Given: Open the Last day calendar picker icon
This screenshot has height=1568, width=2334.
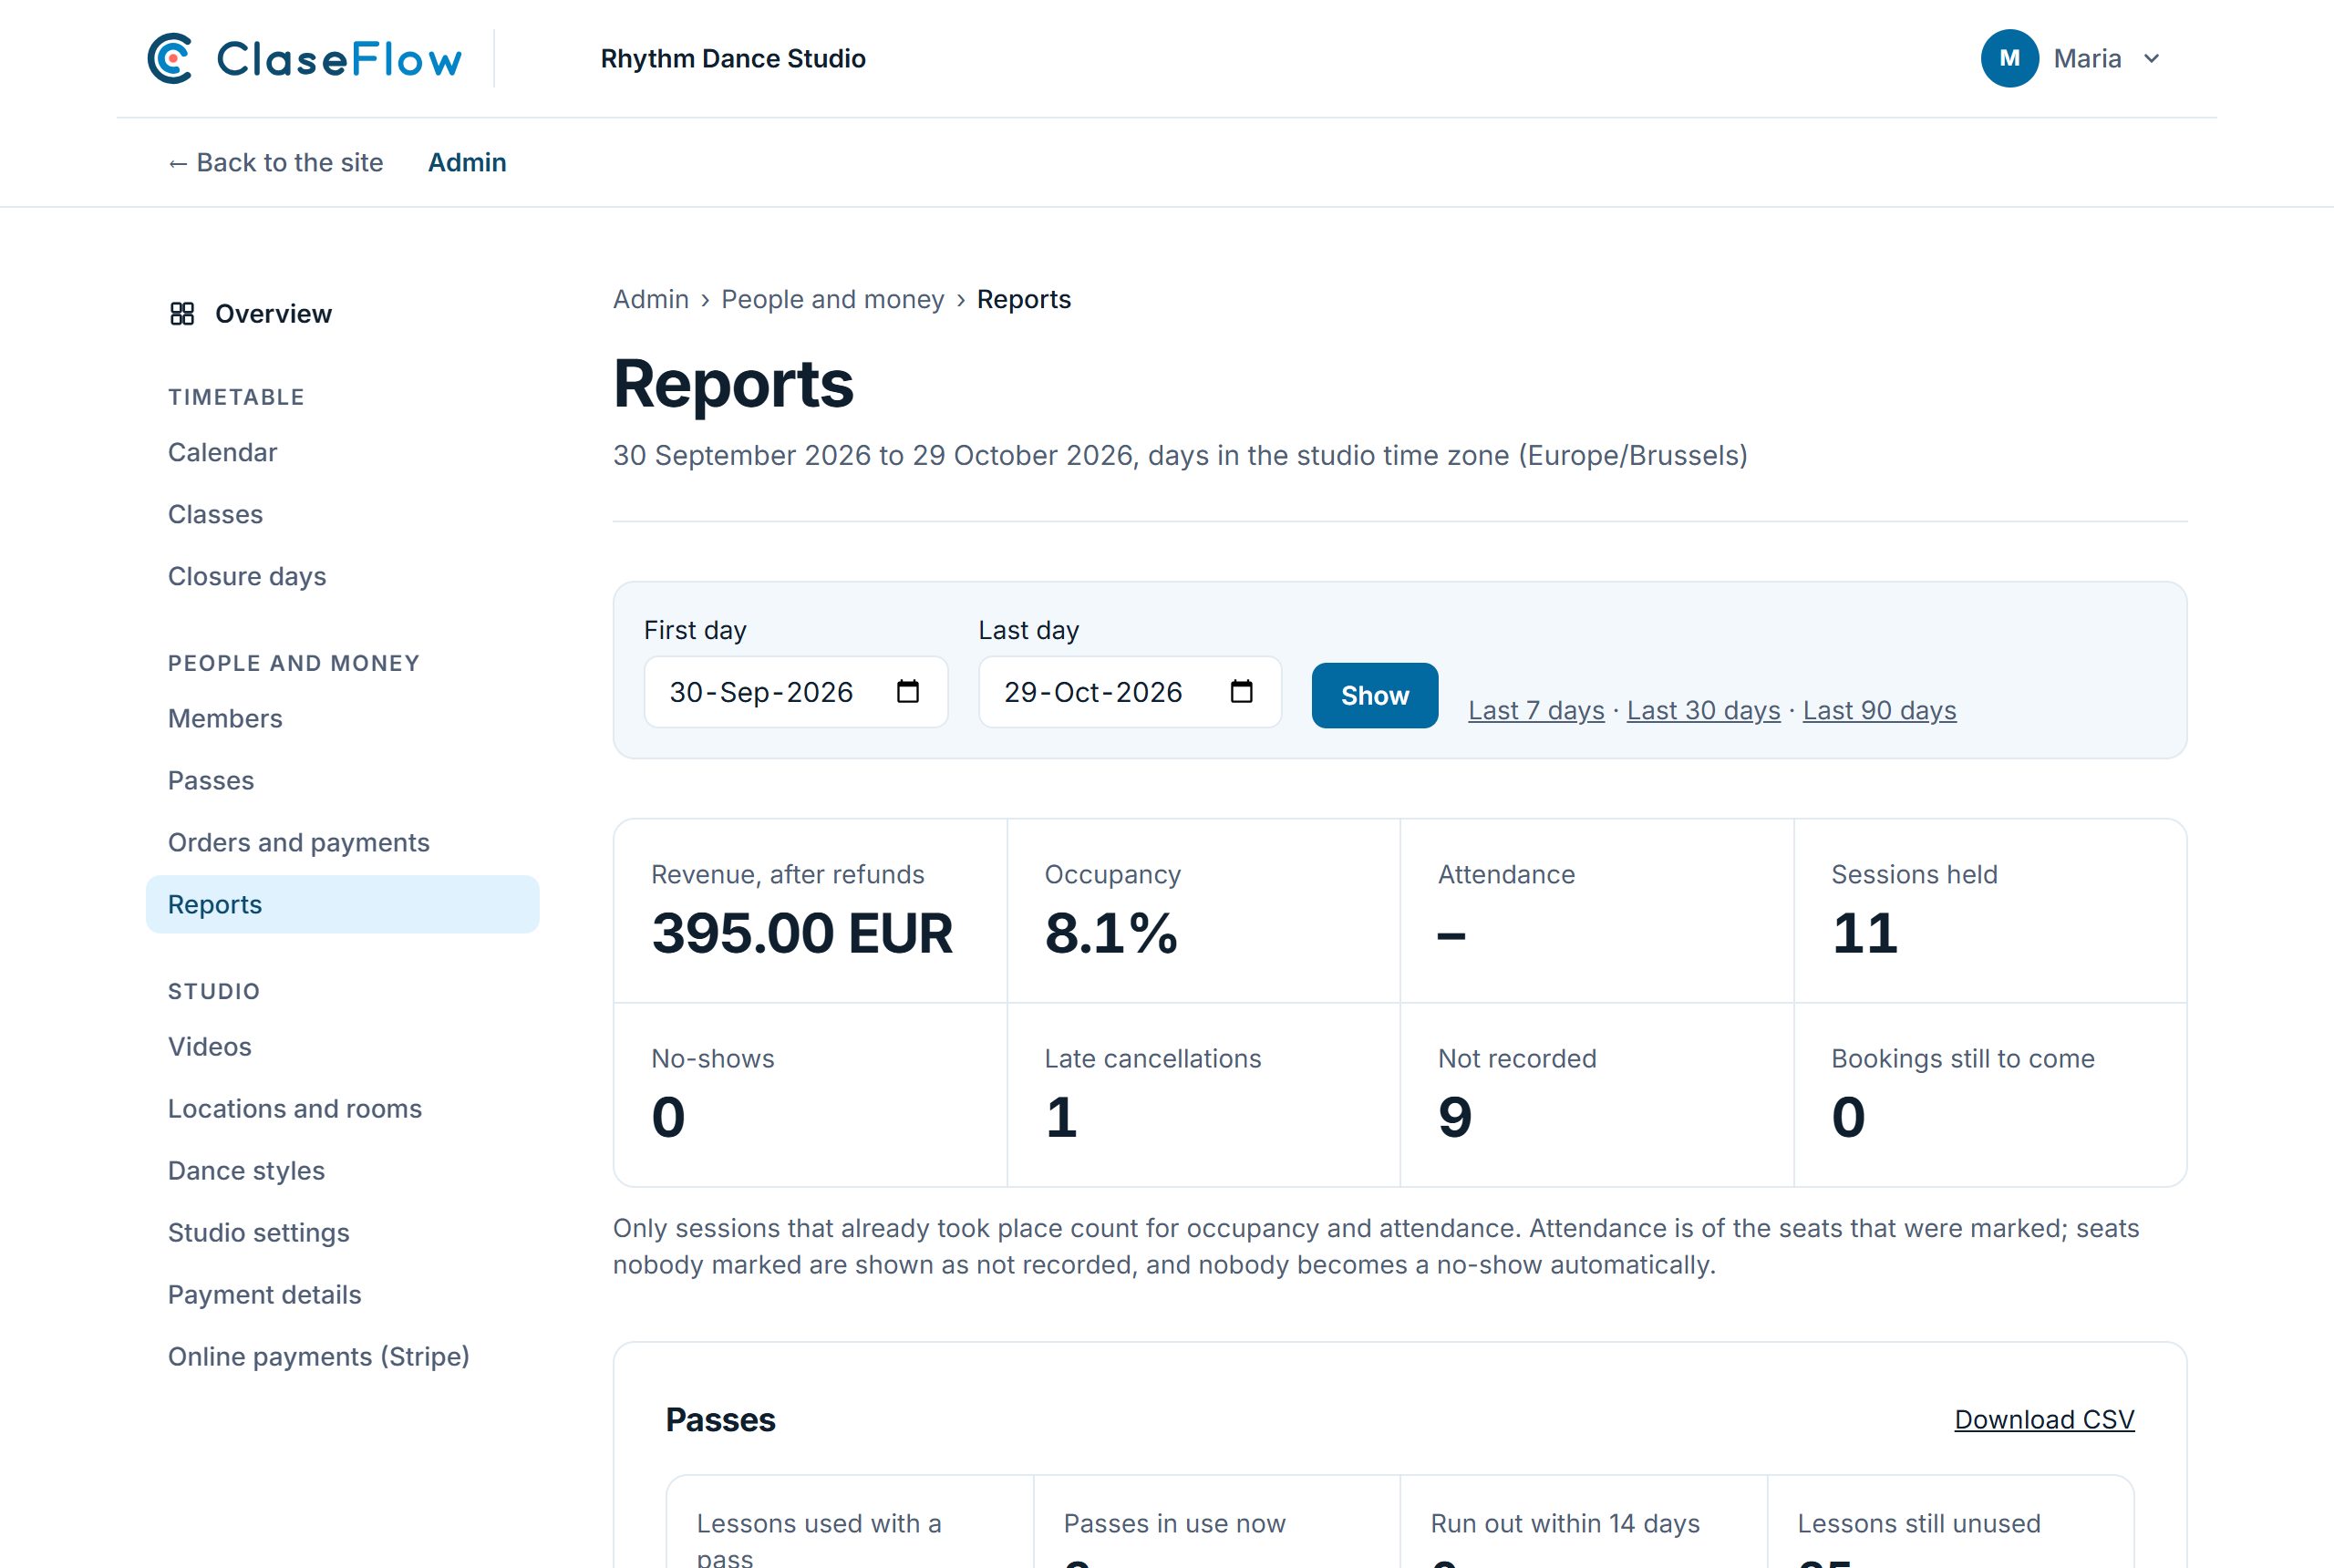Looking at the screenshot, I should (1241, 691).
